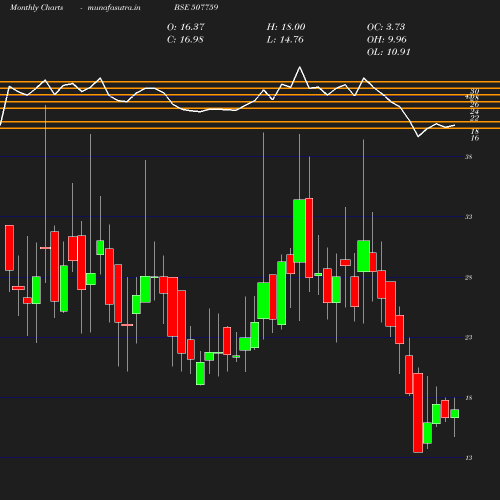Click price axis label '28'
Screen dimensions: 500x500
(x=469, y=277)
